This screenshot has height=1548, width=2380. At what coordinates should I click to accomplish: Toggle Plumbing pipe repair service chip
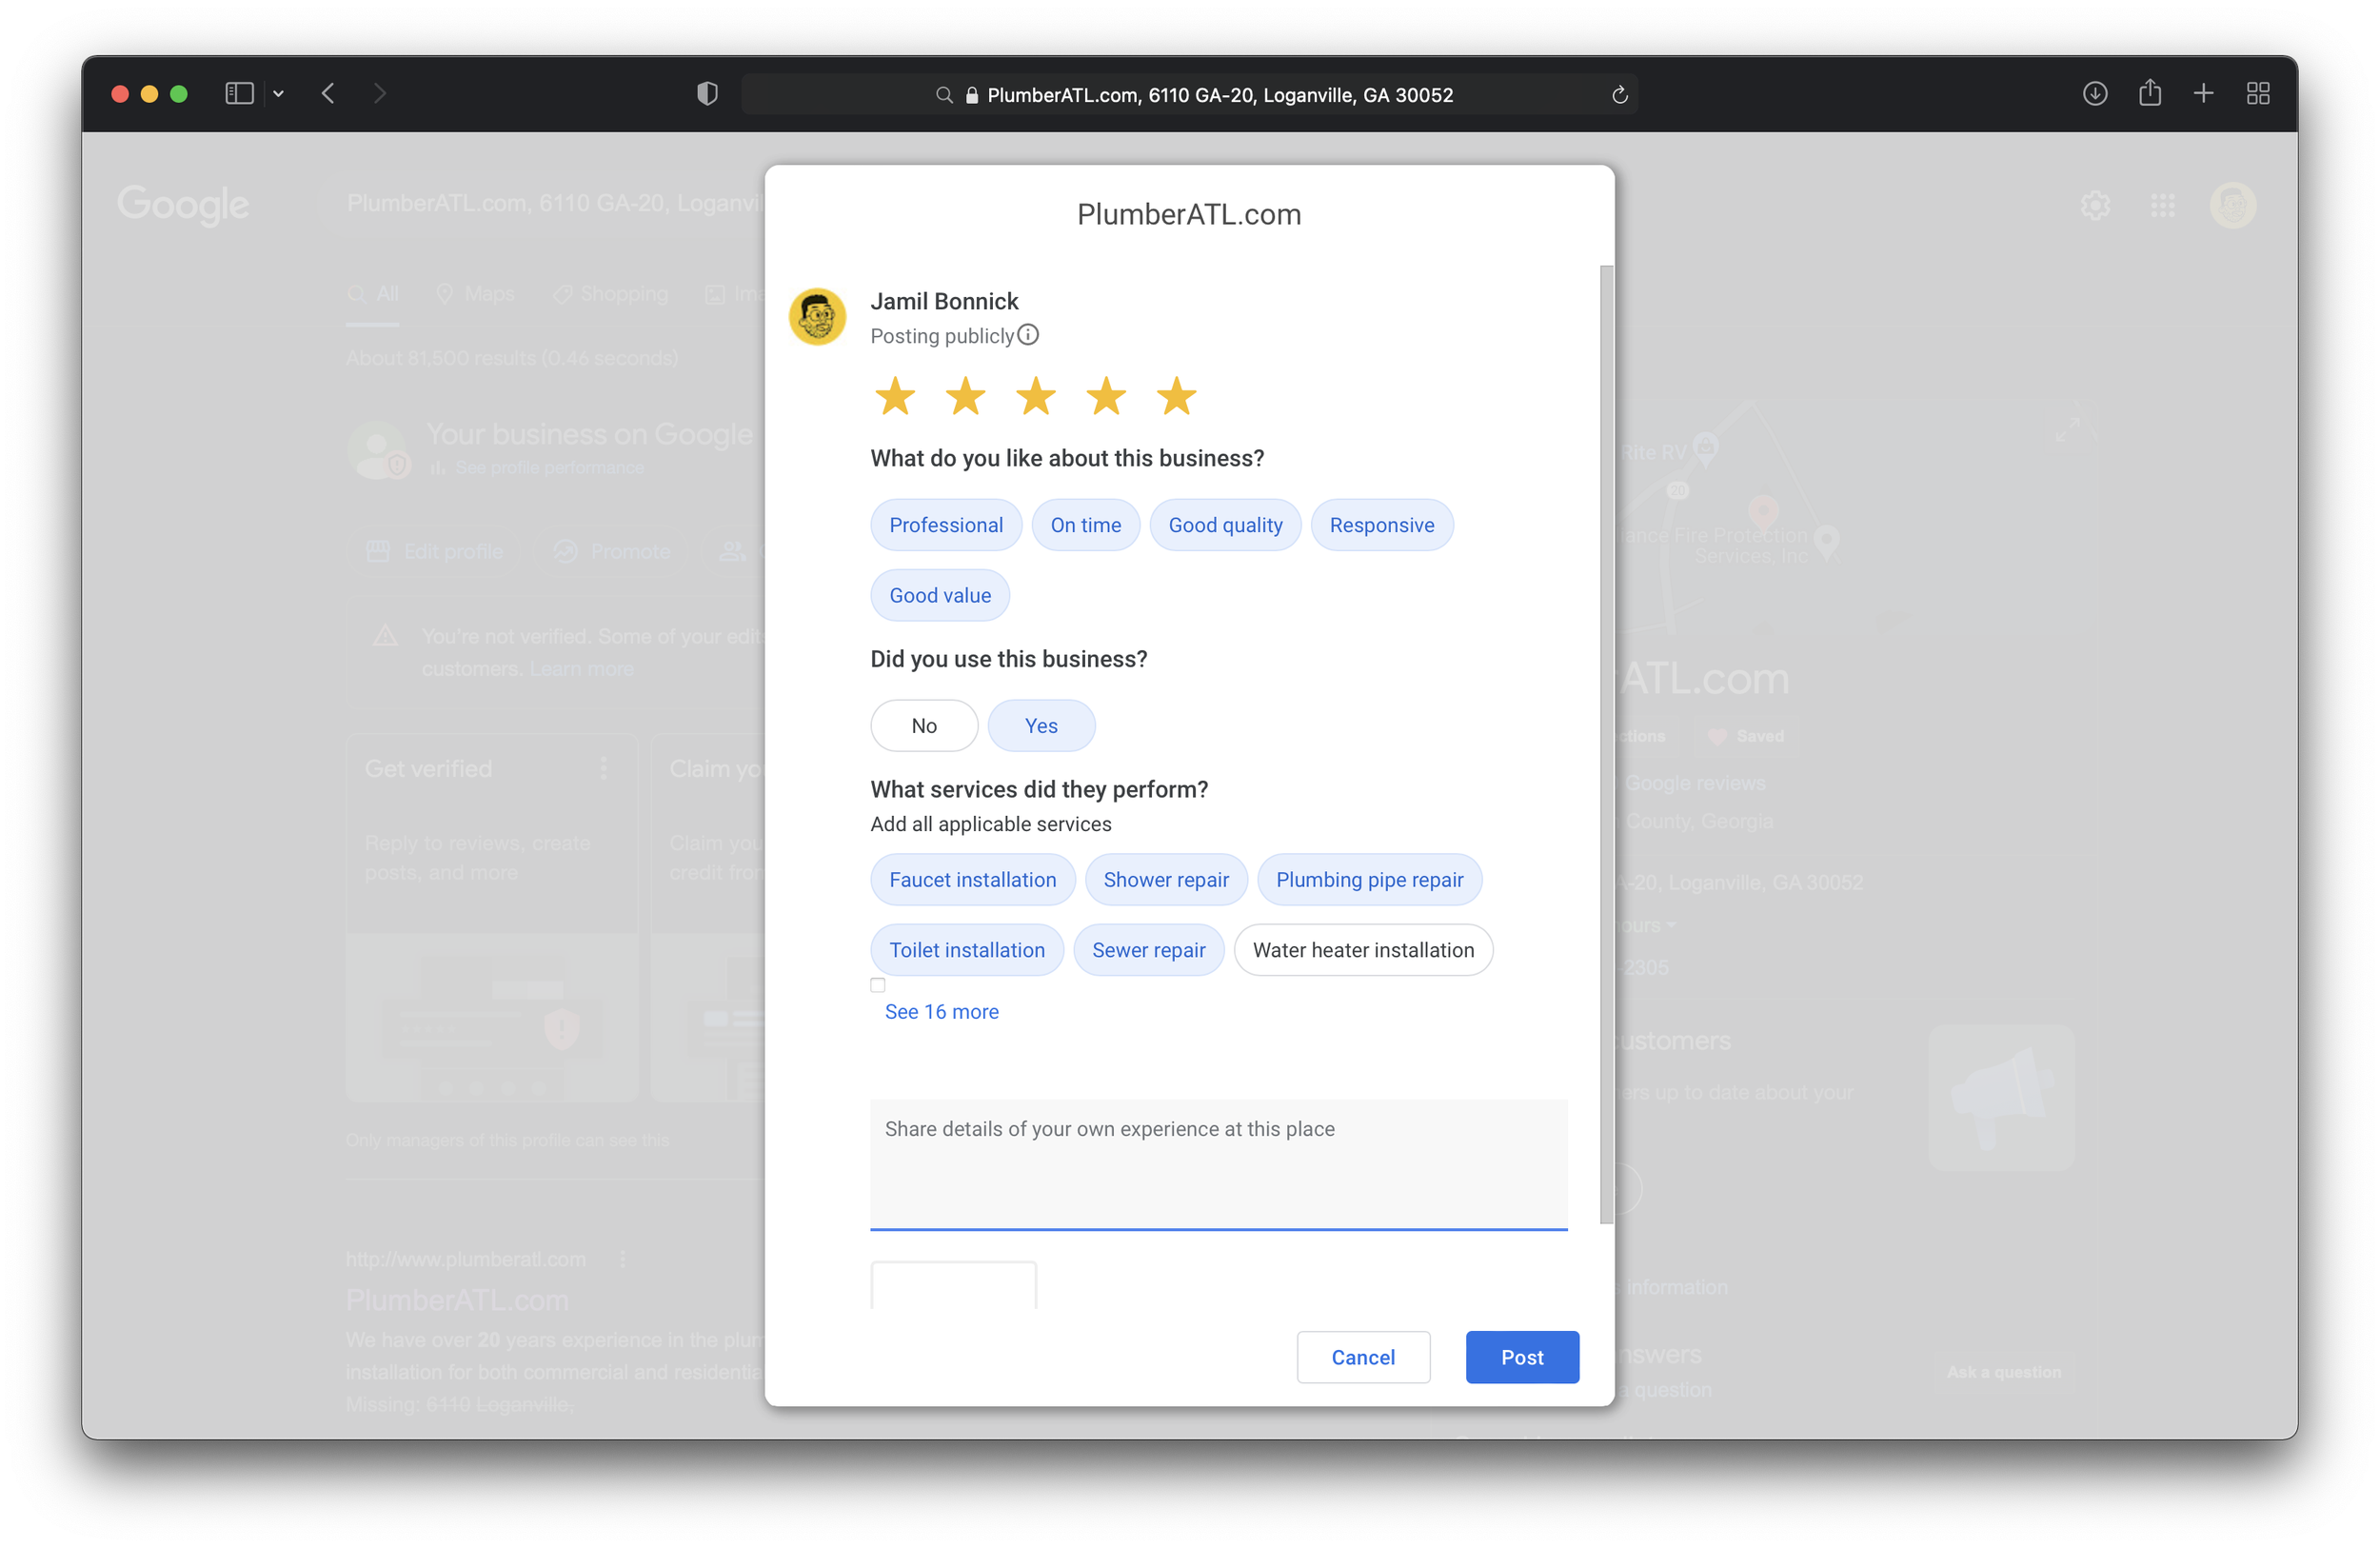coord(1369,879)
